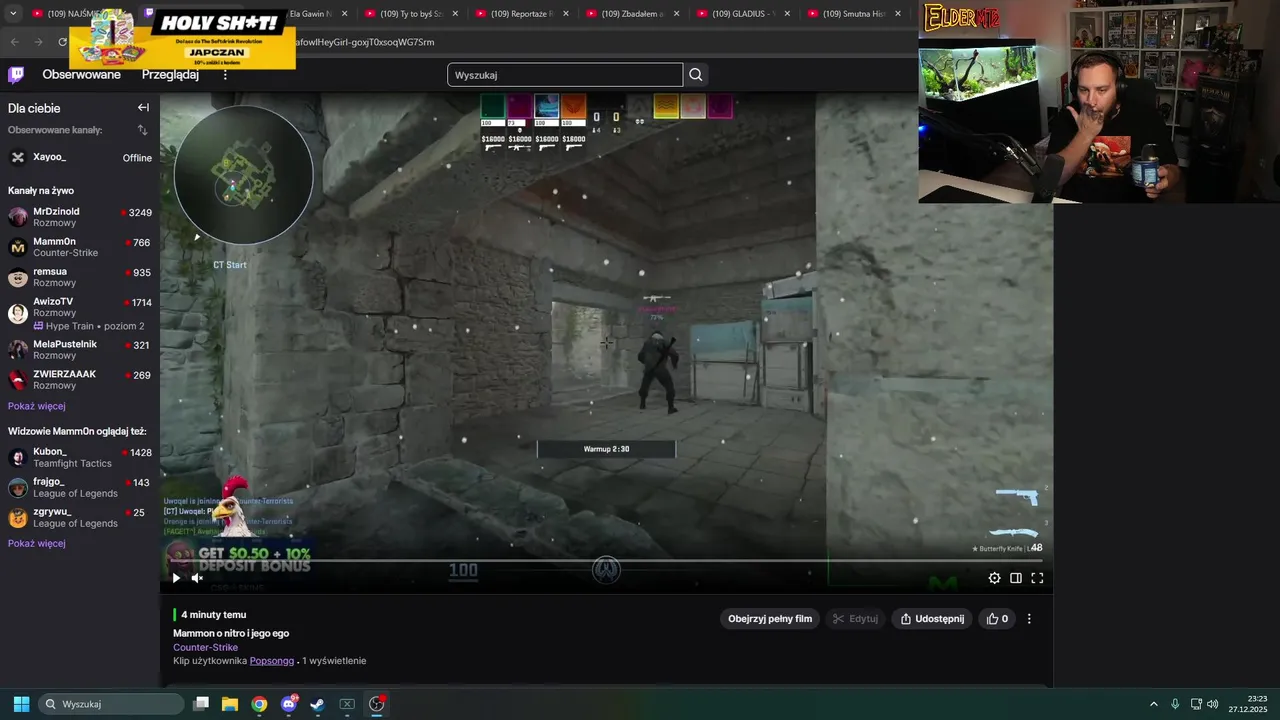Click the microphone tray icon

[x=1175, y=704]
